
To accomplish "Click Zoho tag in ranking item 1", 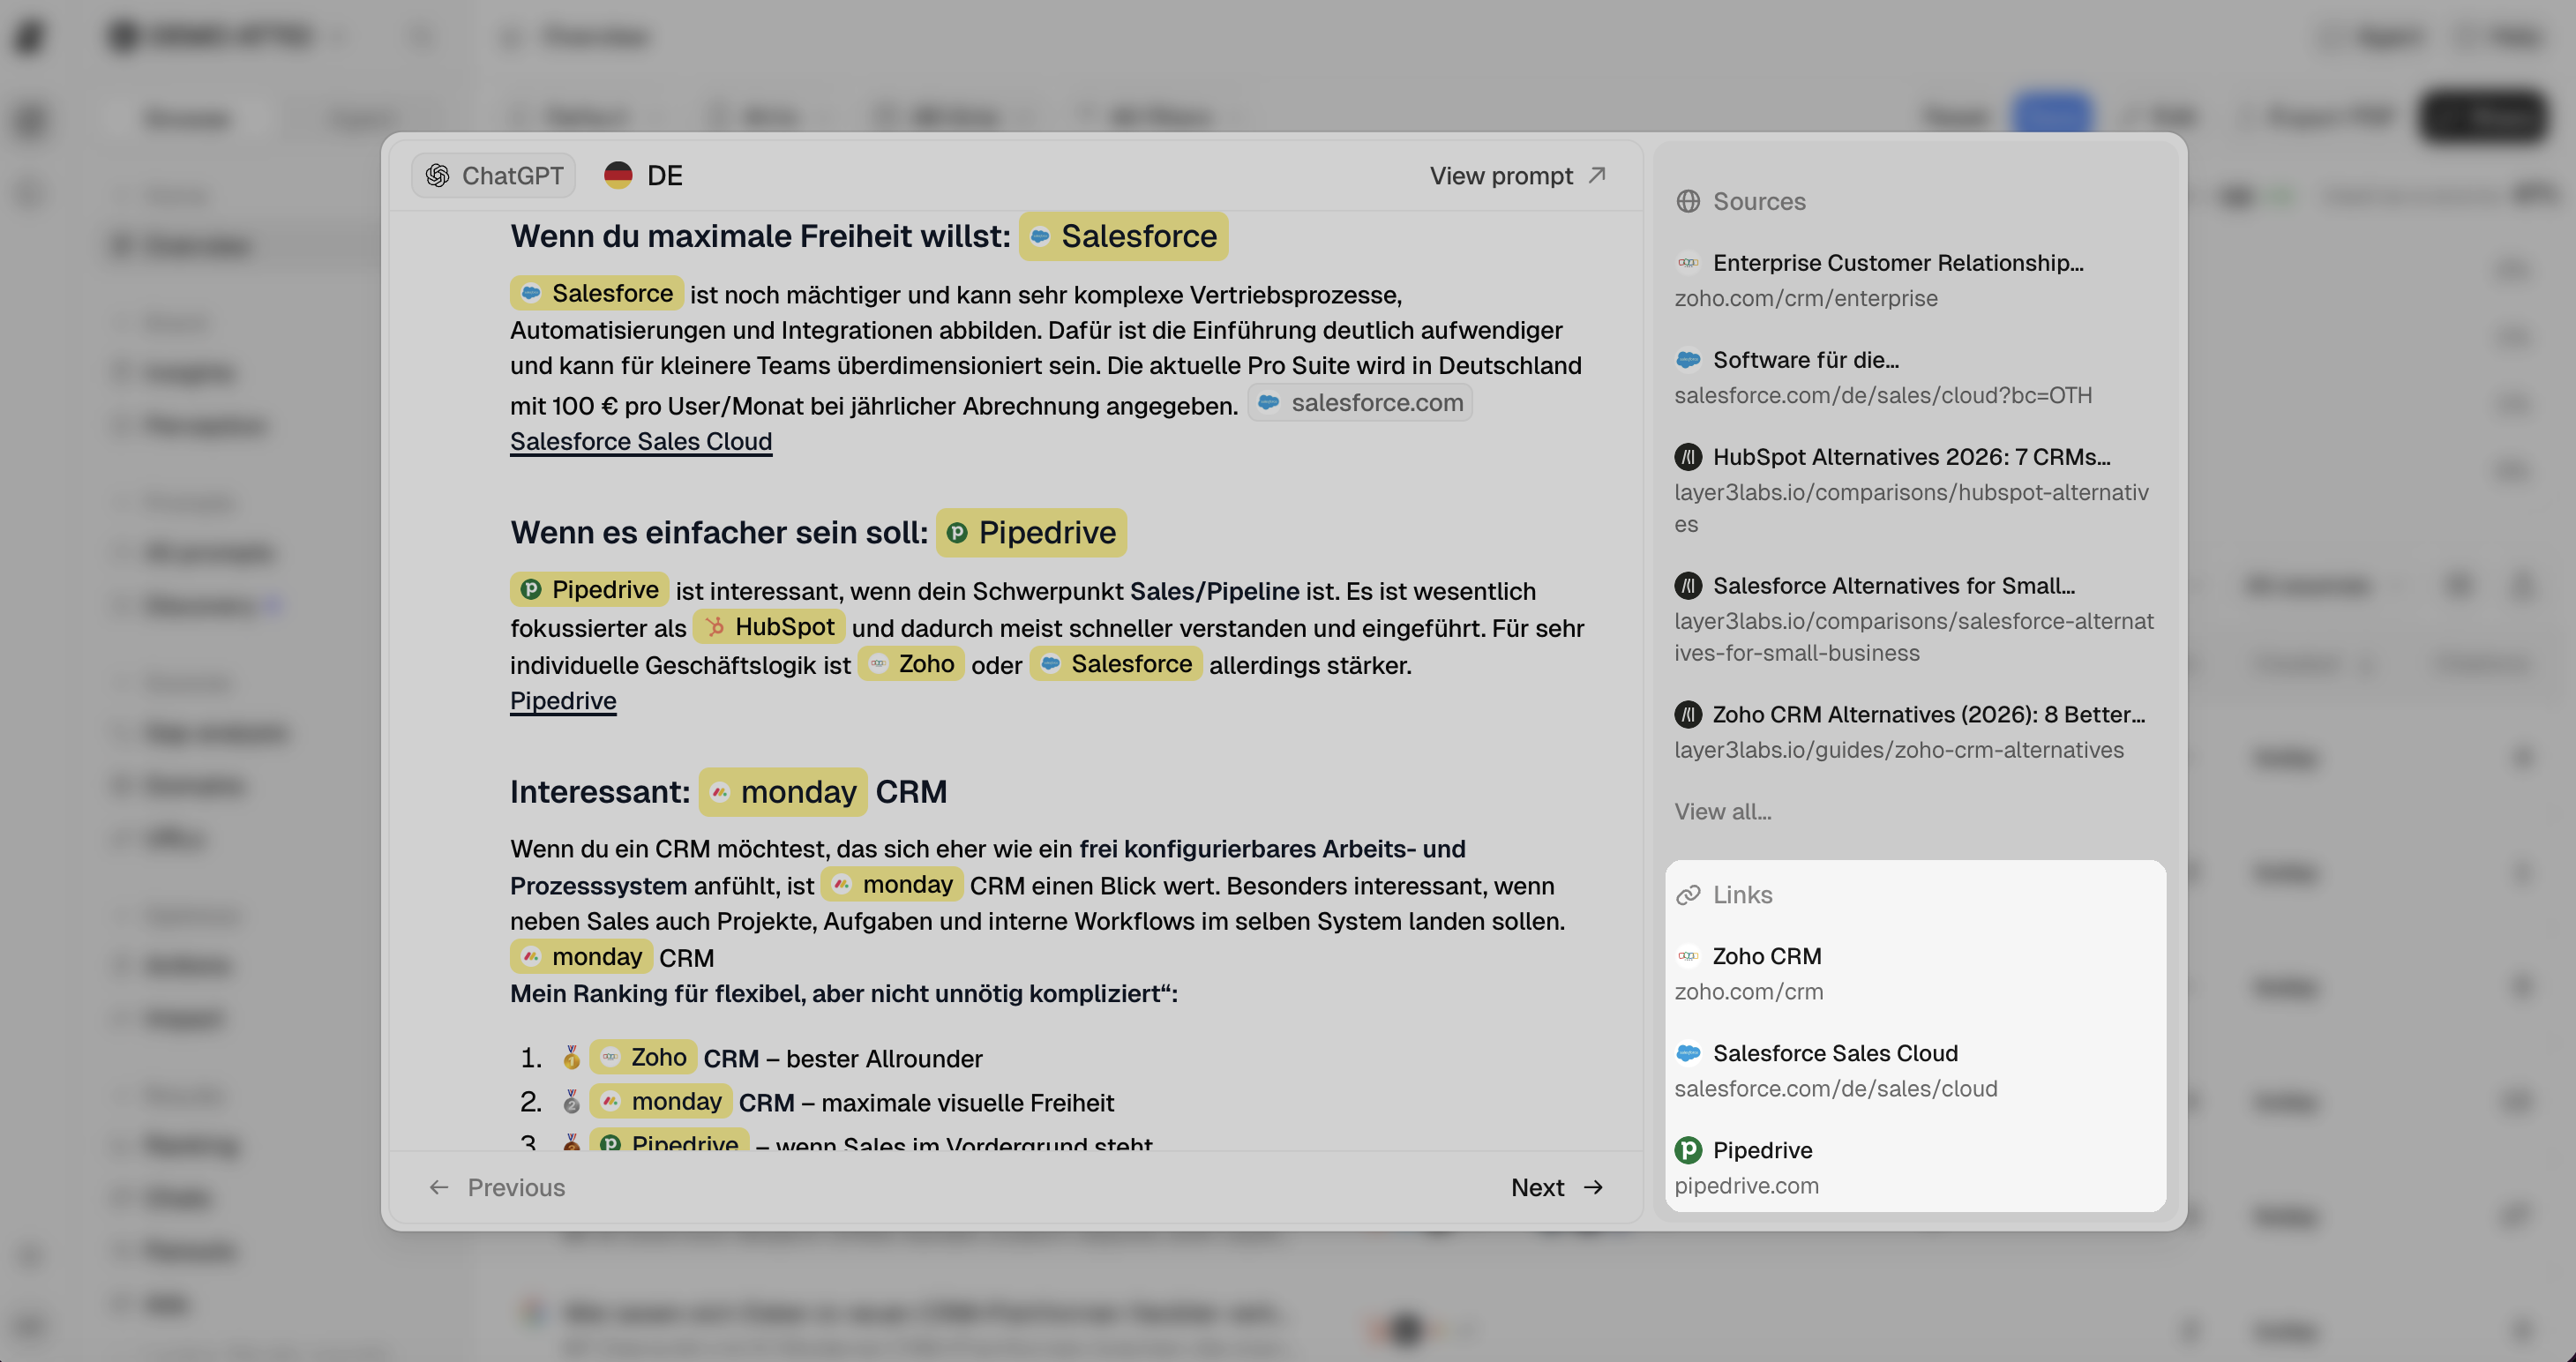I will click(x=643, y=1057).
